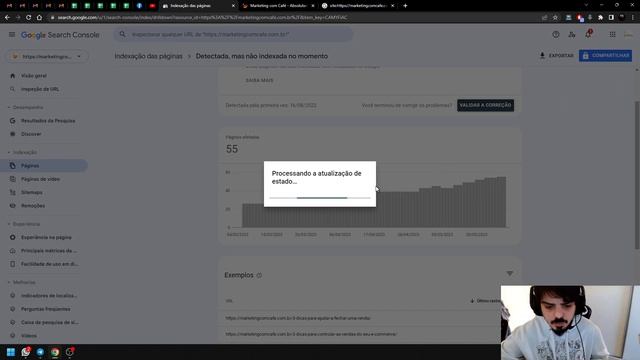The image size is (640, 360).
Task: Click the Remoções eye-off icon
Action: click(13, 206)
